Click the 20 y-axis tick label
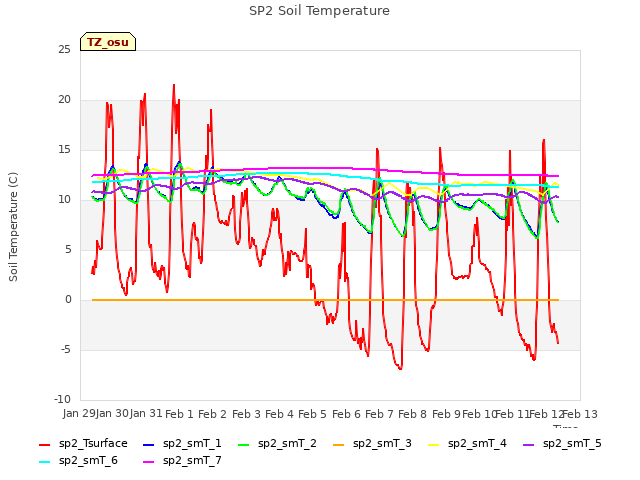 [x=64, y=99]
